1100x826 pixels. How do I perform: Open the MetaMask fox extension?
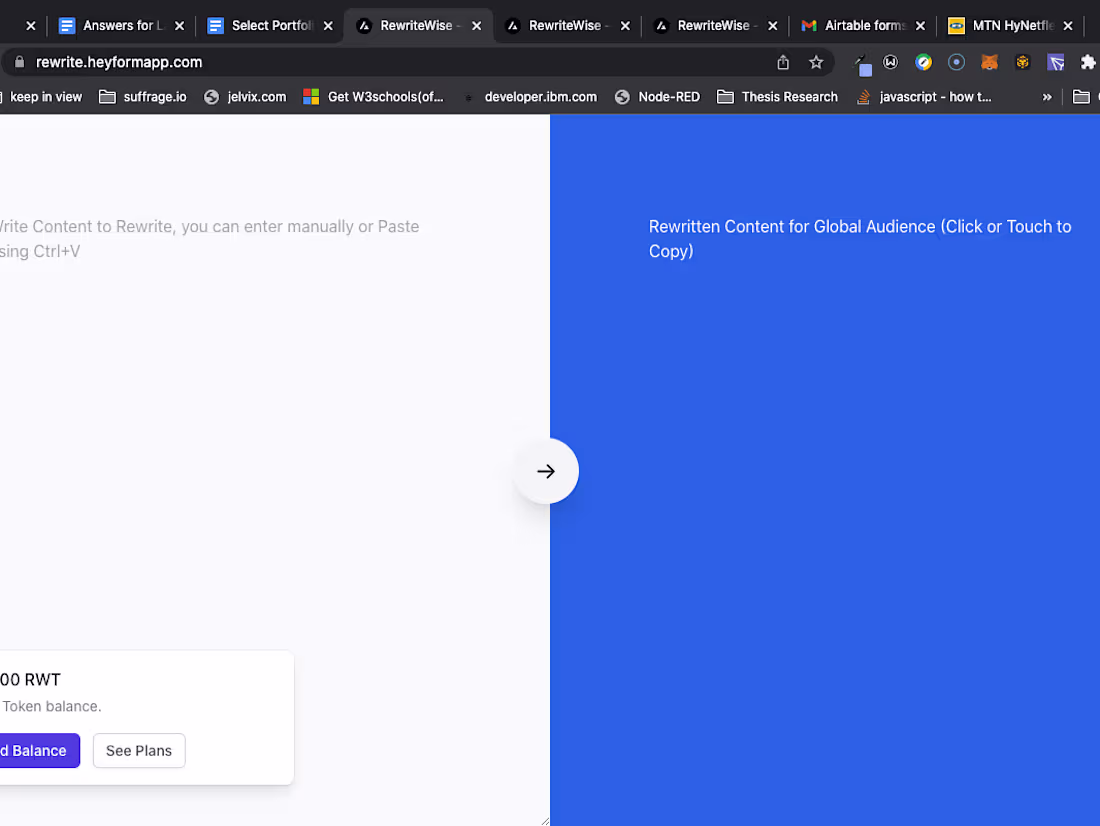[989, 62]
